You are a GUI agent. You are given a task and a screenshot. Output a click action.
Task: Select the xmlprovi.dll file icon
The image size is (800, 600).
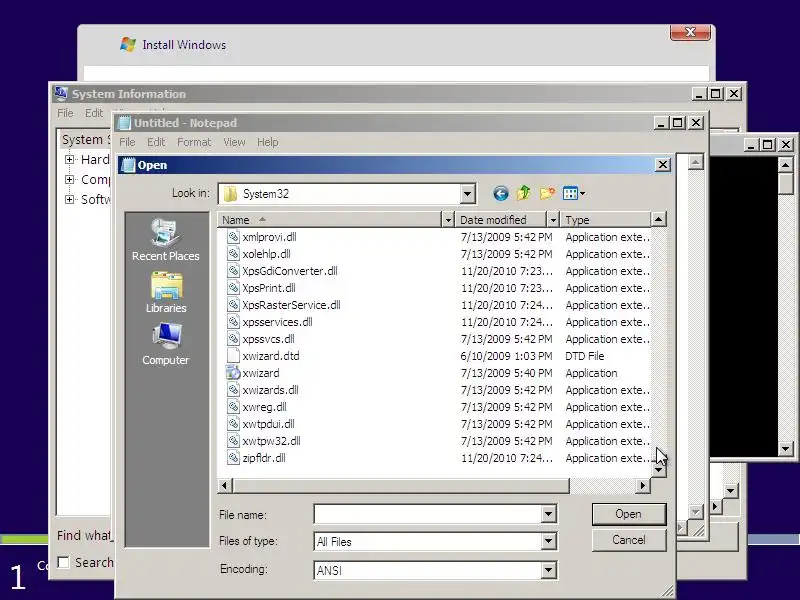233,237
